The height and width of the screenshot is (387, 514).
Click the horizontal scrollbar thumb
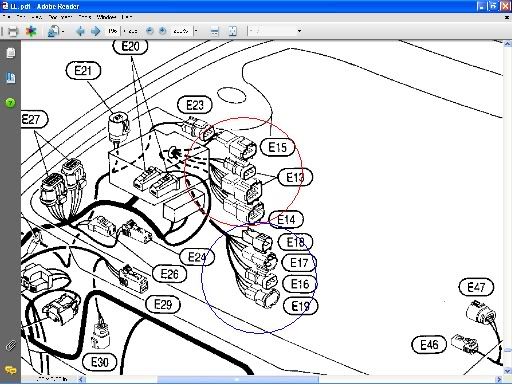click(237, 379)
